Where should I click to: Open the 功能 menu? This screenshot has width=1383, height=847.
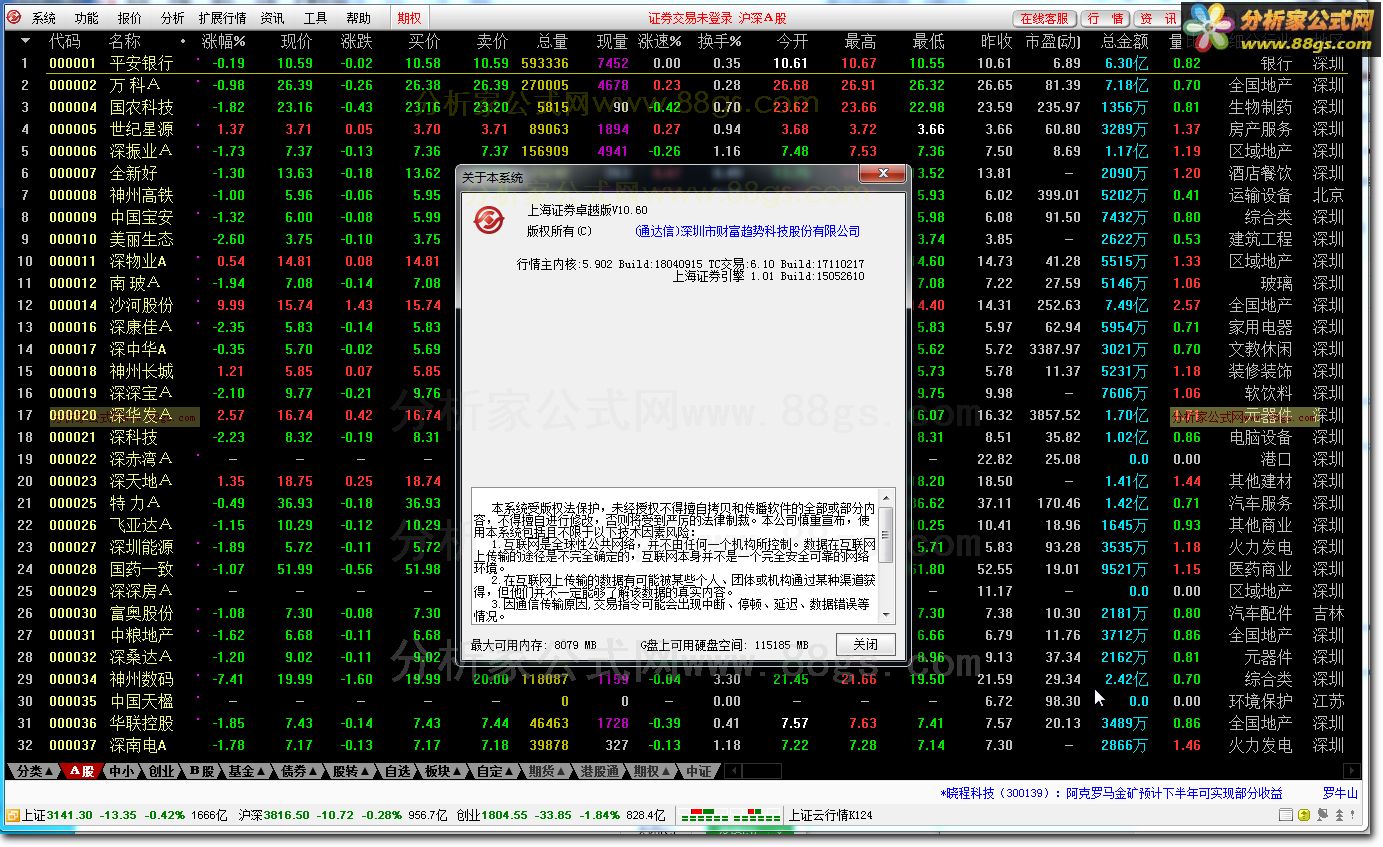click(x=86, y=18)
